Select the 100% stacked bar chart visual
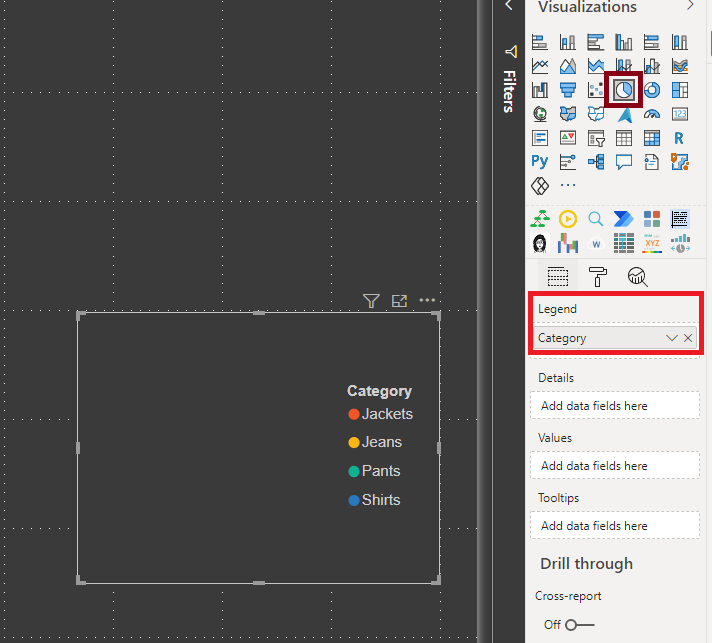Image resolution: width=712 pixels, height=643 pixels. pos(652,42)
